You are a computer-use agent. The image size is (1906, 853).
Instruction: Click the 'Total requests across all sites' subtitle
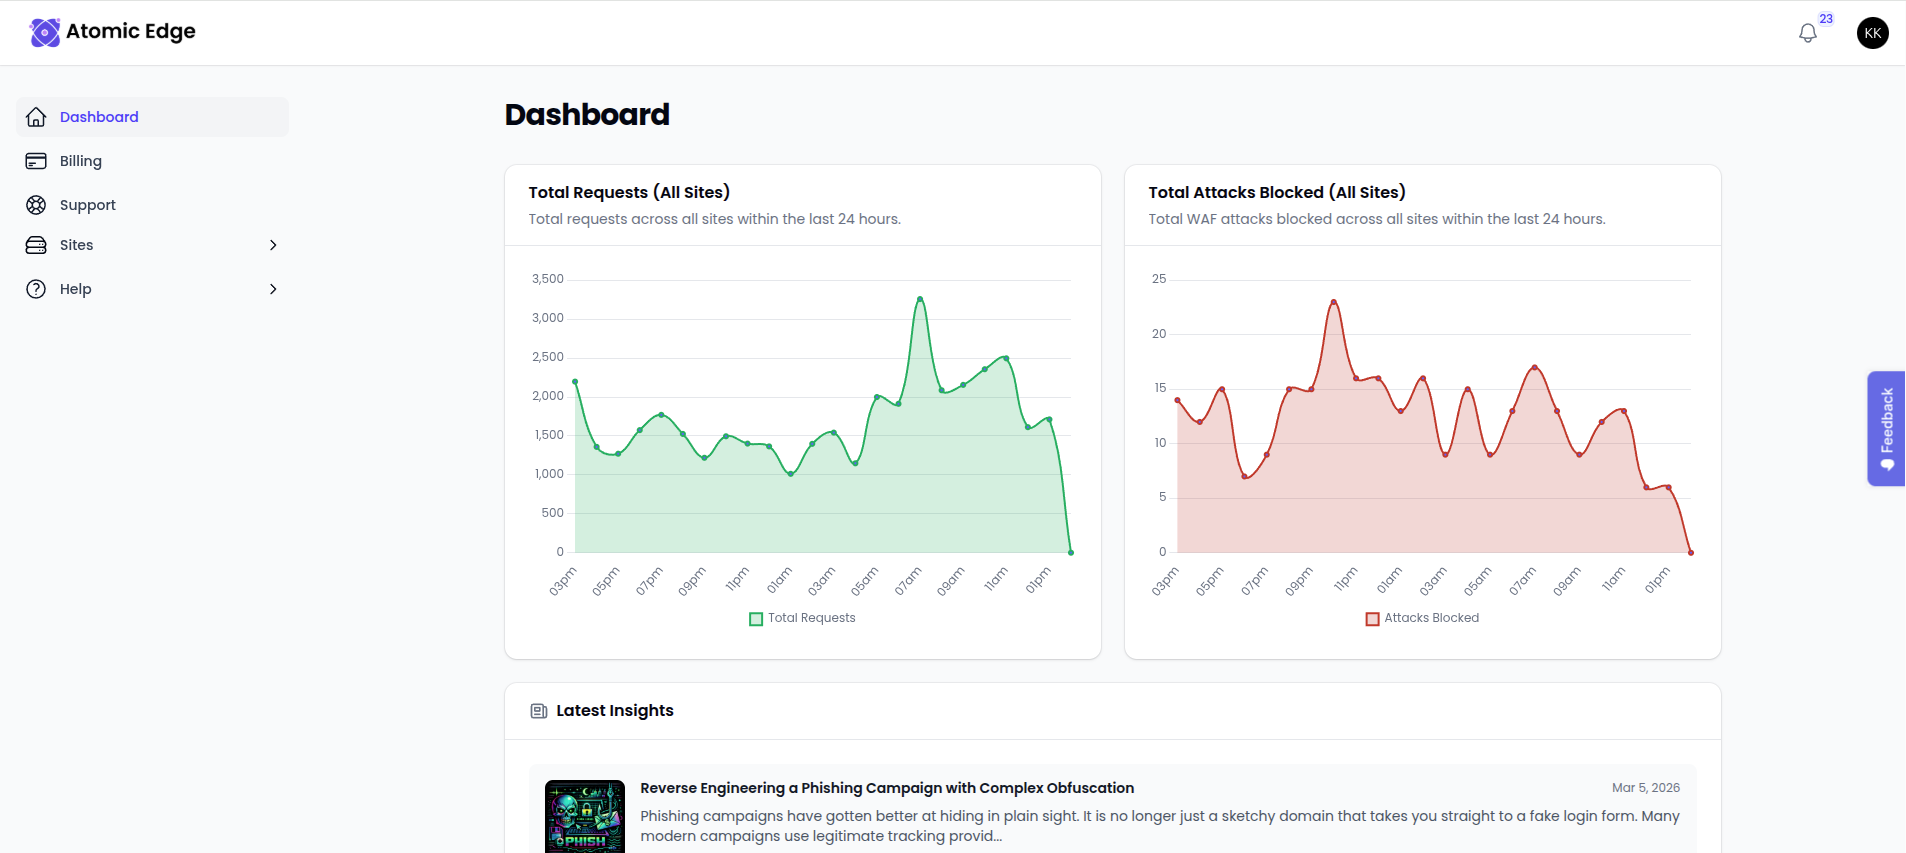715,219
